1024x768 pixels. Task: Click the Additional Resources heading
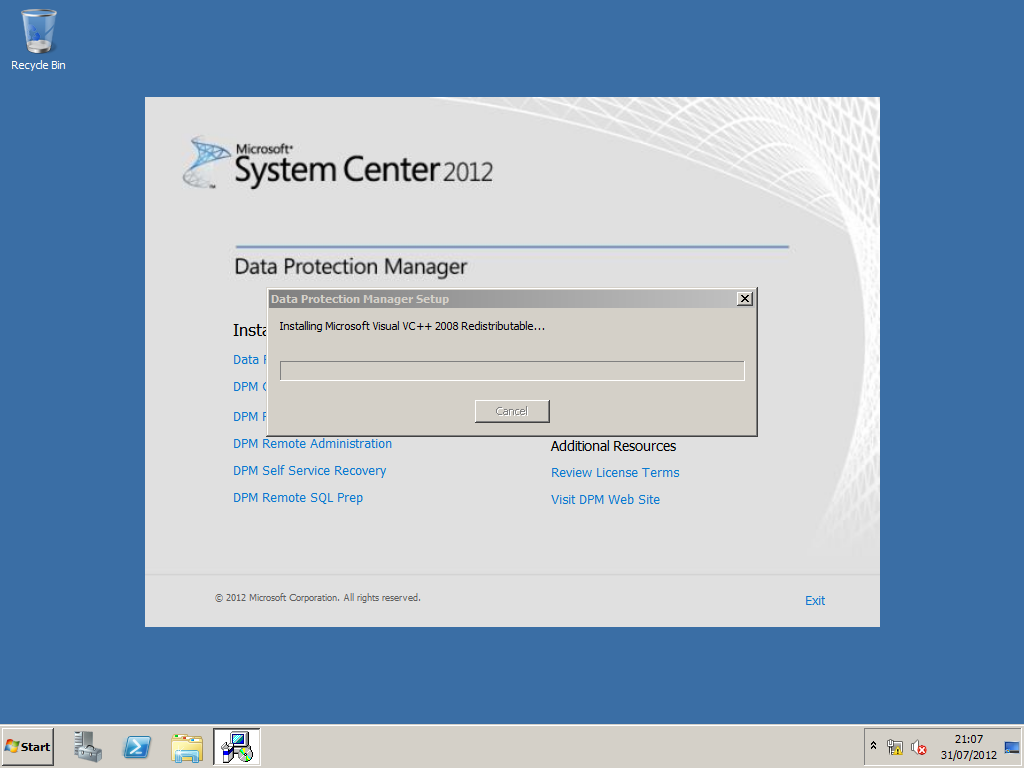[613, 446]
